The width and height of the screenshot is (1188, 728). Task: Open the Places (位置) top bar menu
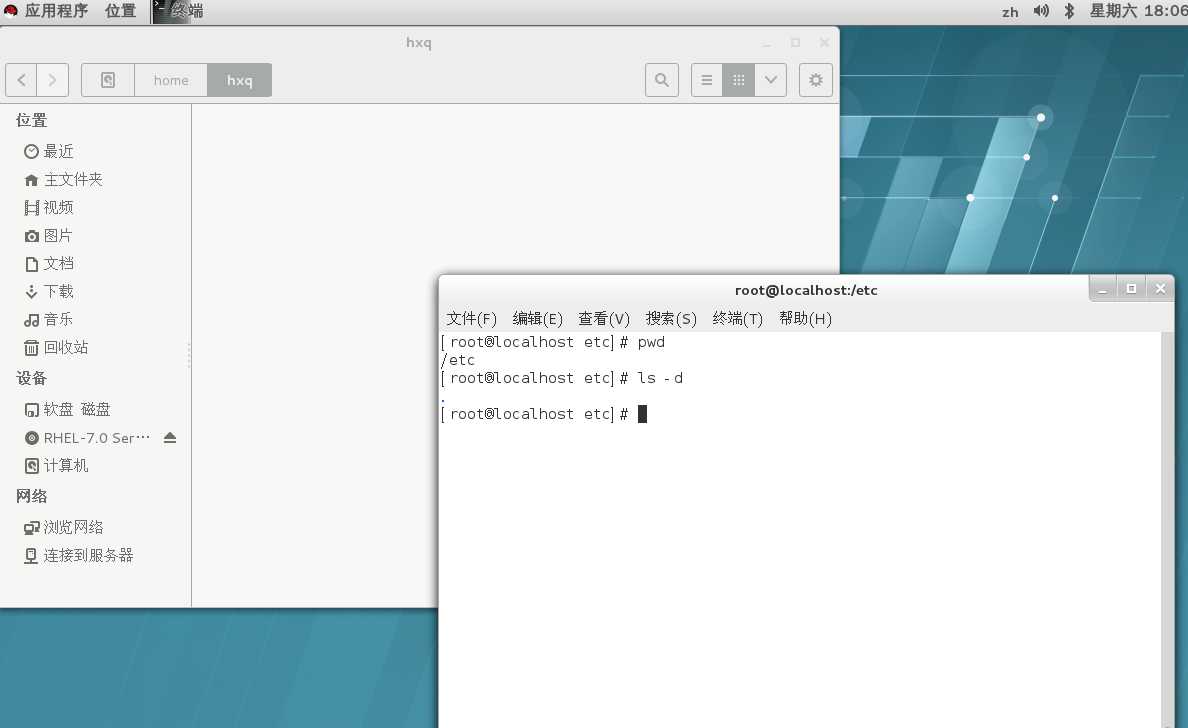120,11
